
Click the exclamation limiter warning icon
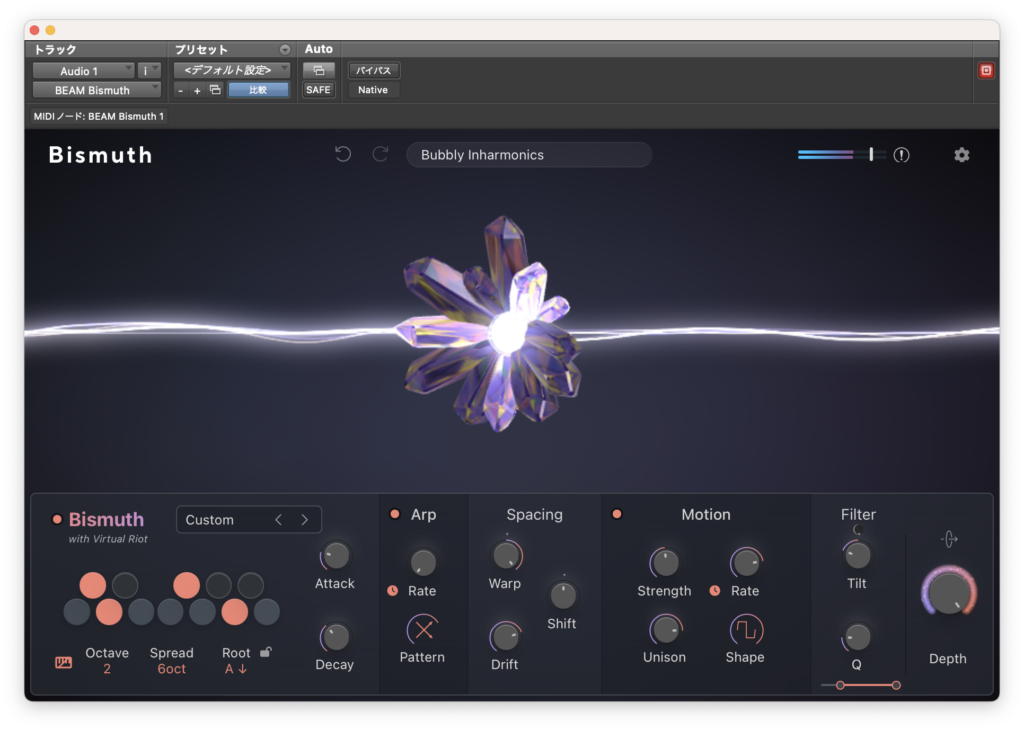pyautogui.click(x=901, y=155)
